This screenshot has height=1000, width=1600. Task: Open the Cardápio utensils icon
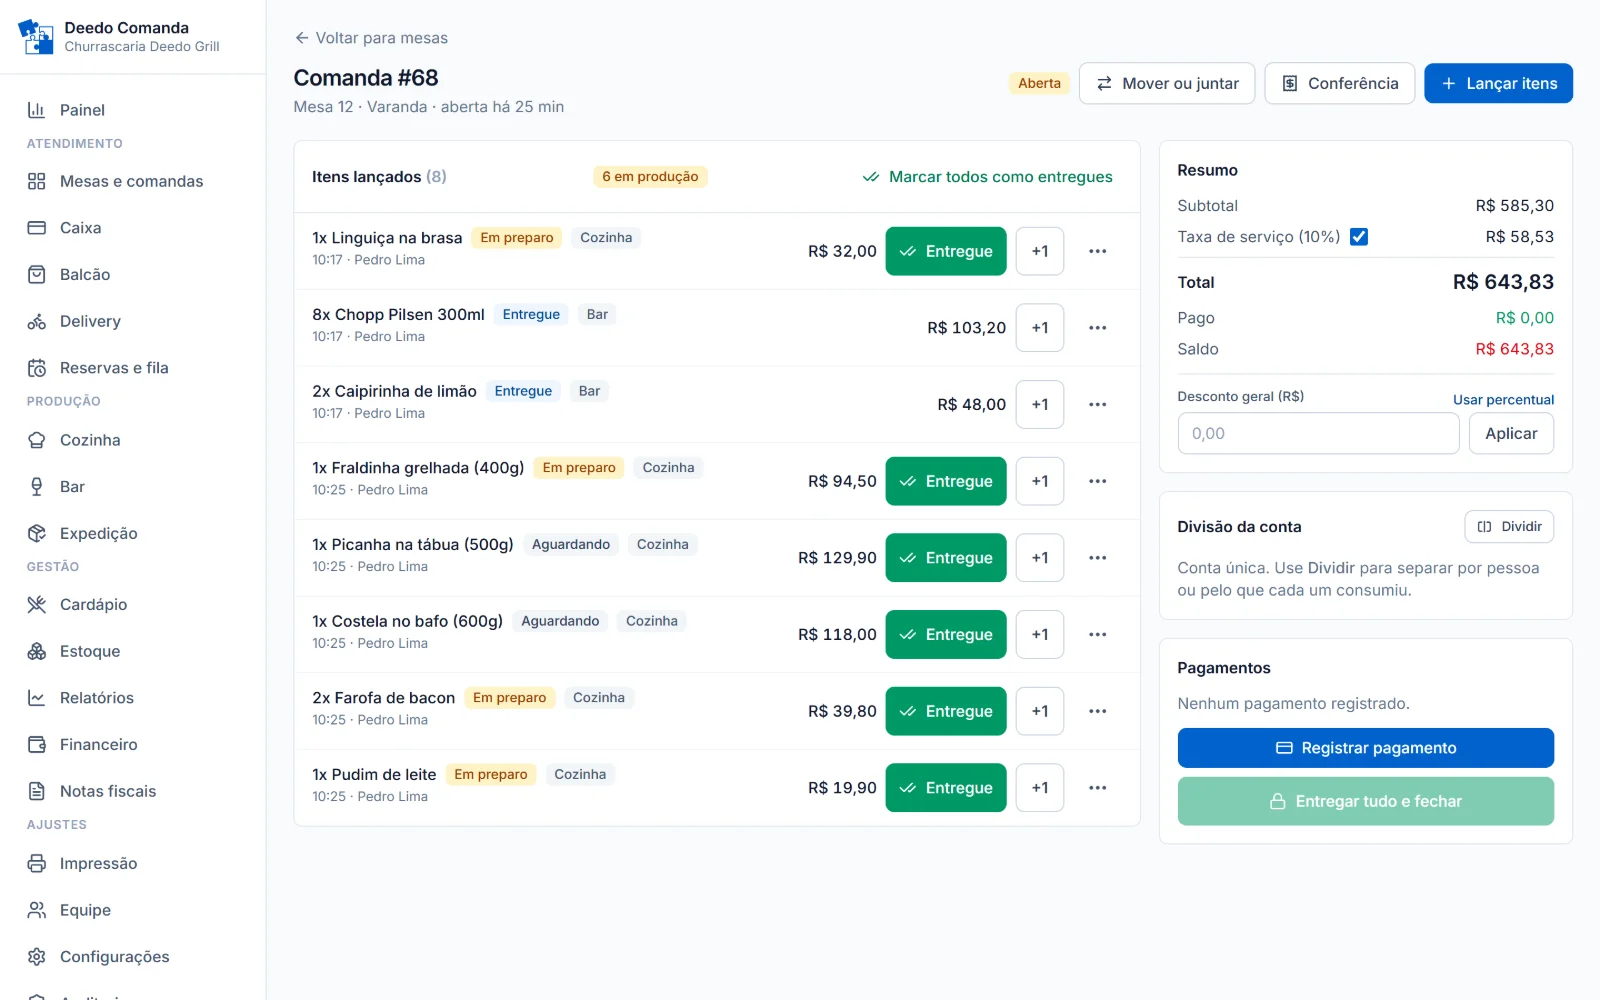pyautogui.click(x=37, y=604)
